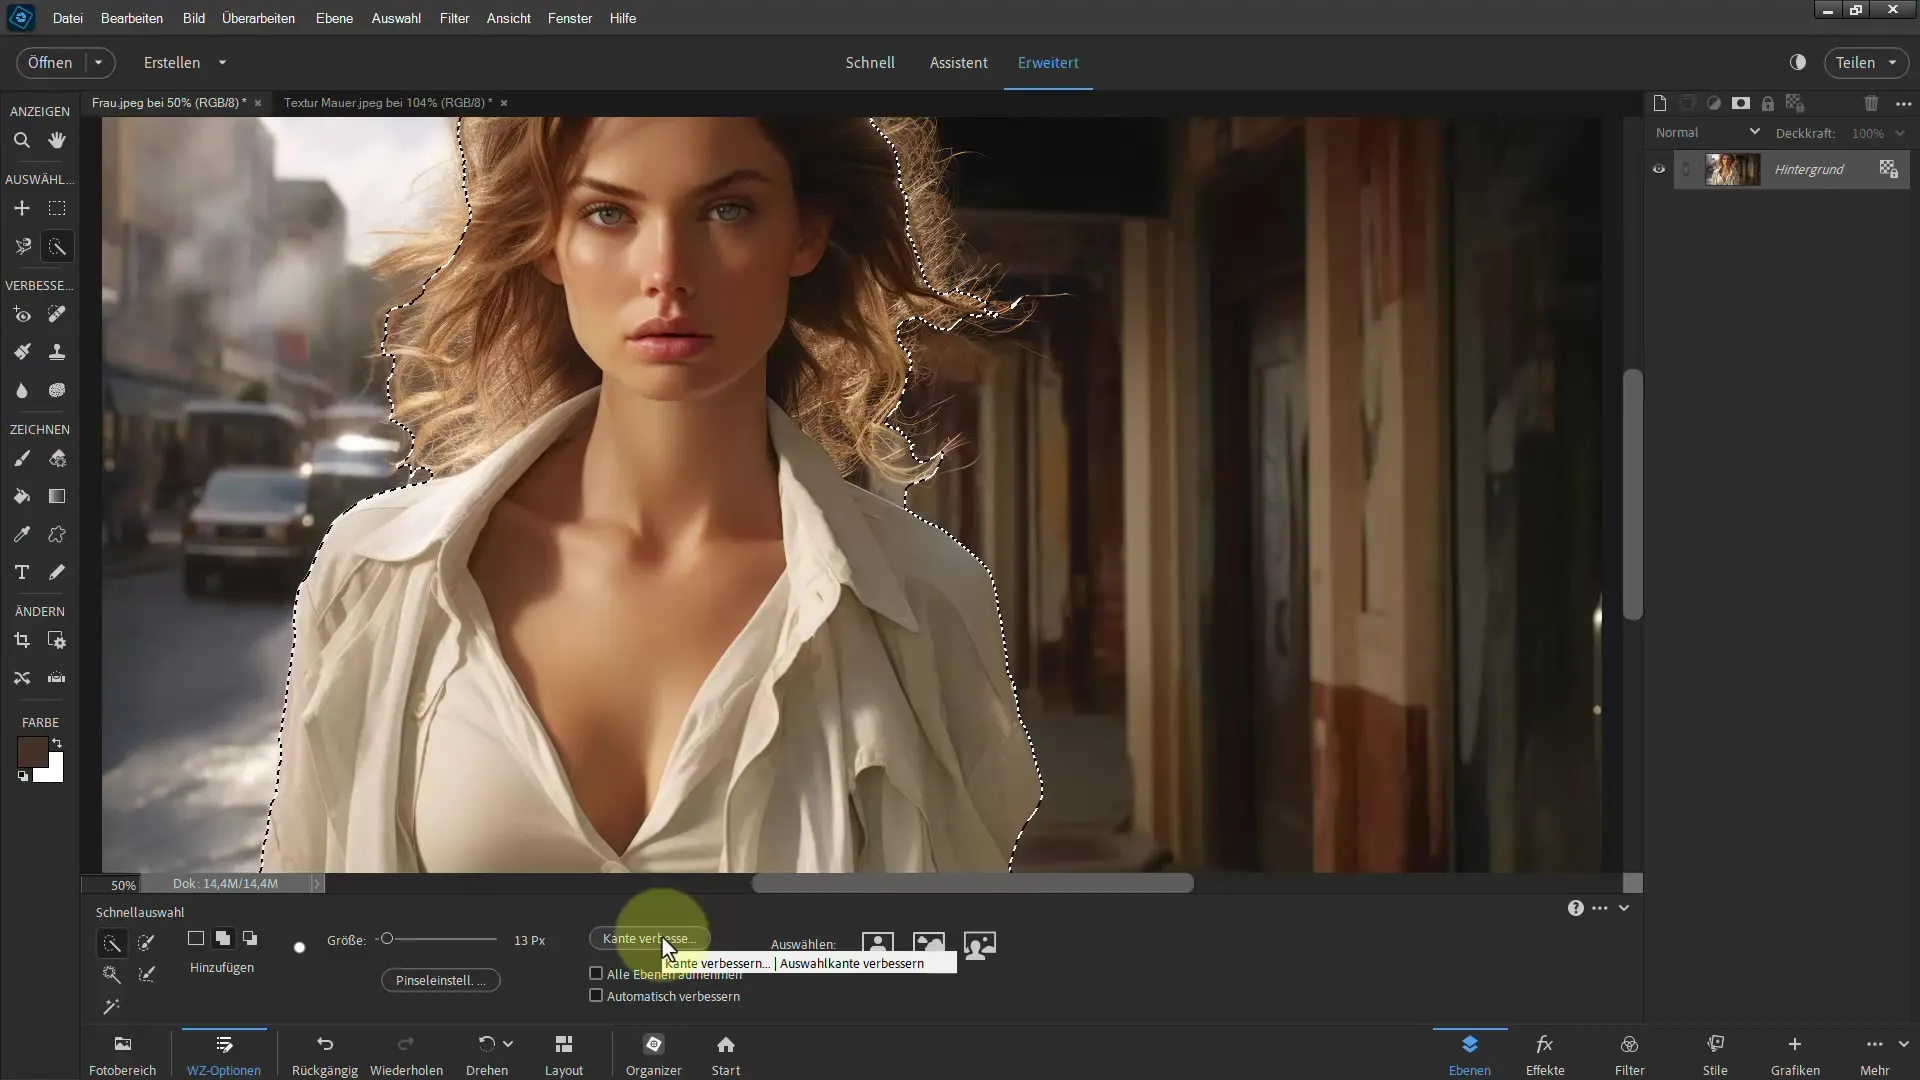This screenshot has width=1920, height=1080.
Task: Toggle 'Alle Ebenen aufnehmen' checkbox
Action: [596, 973]
